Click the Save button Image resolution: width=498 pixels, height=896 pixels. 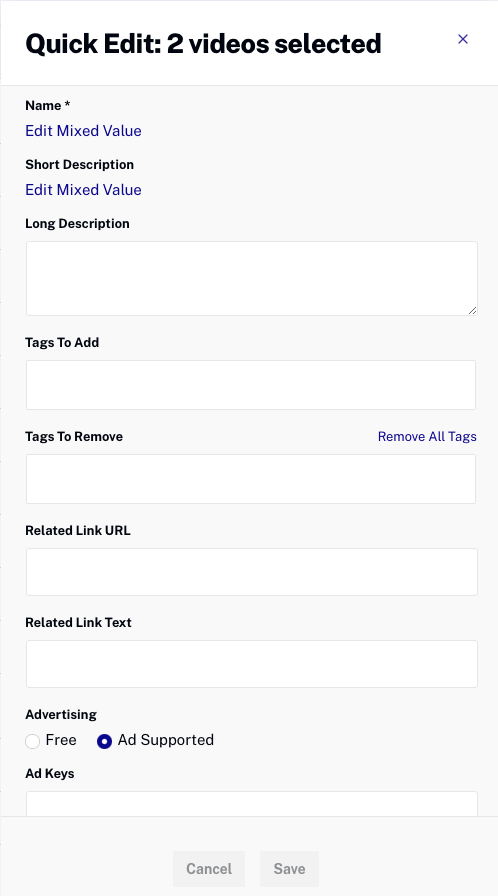point(290,869)
